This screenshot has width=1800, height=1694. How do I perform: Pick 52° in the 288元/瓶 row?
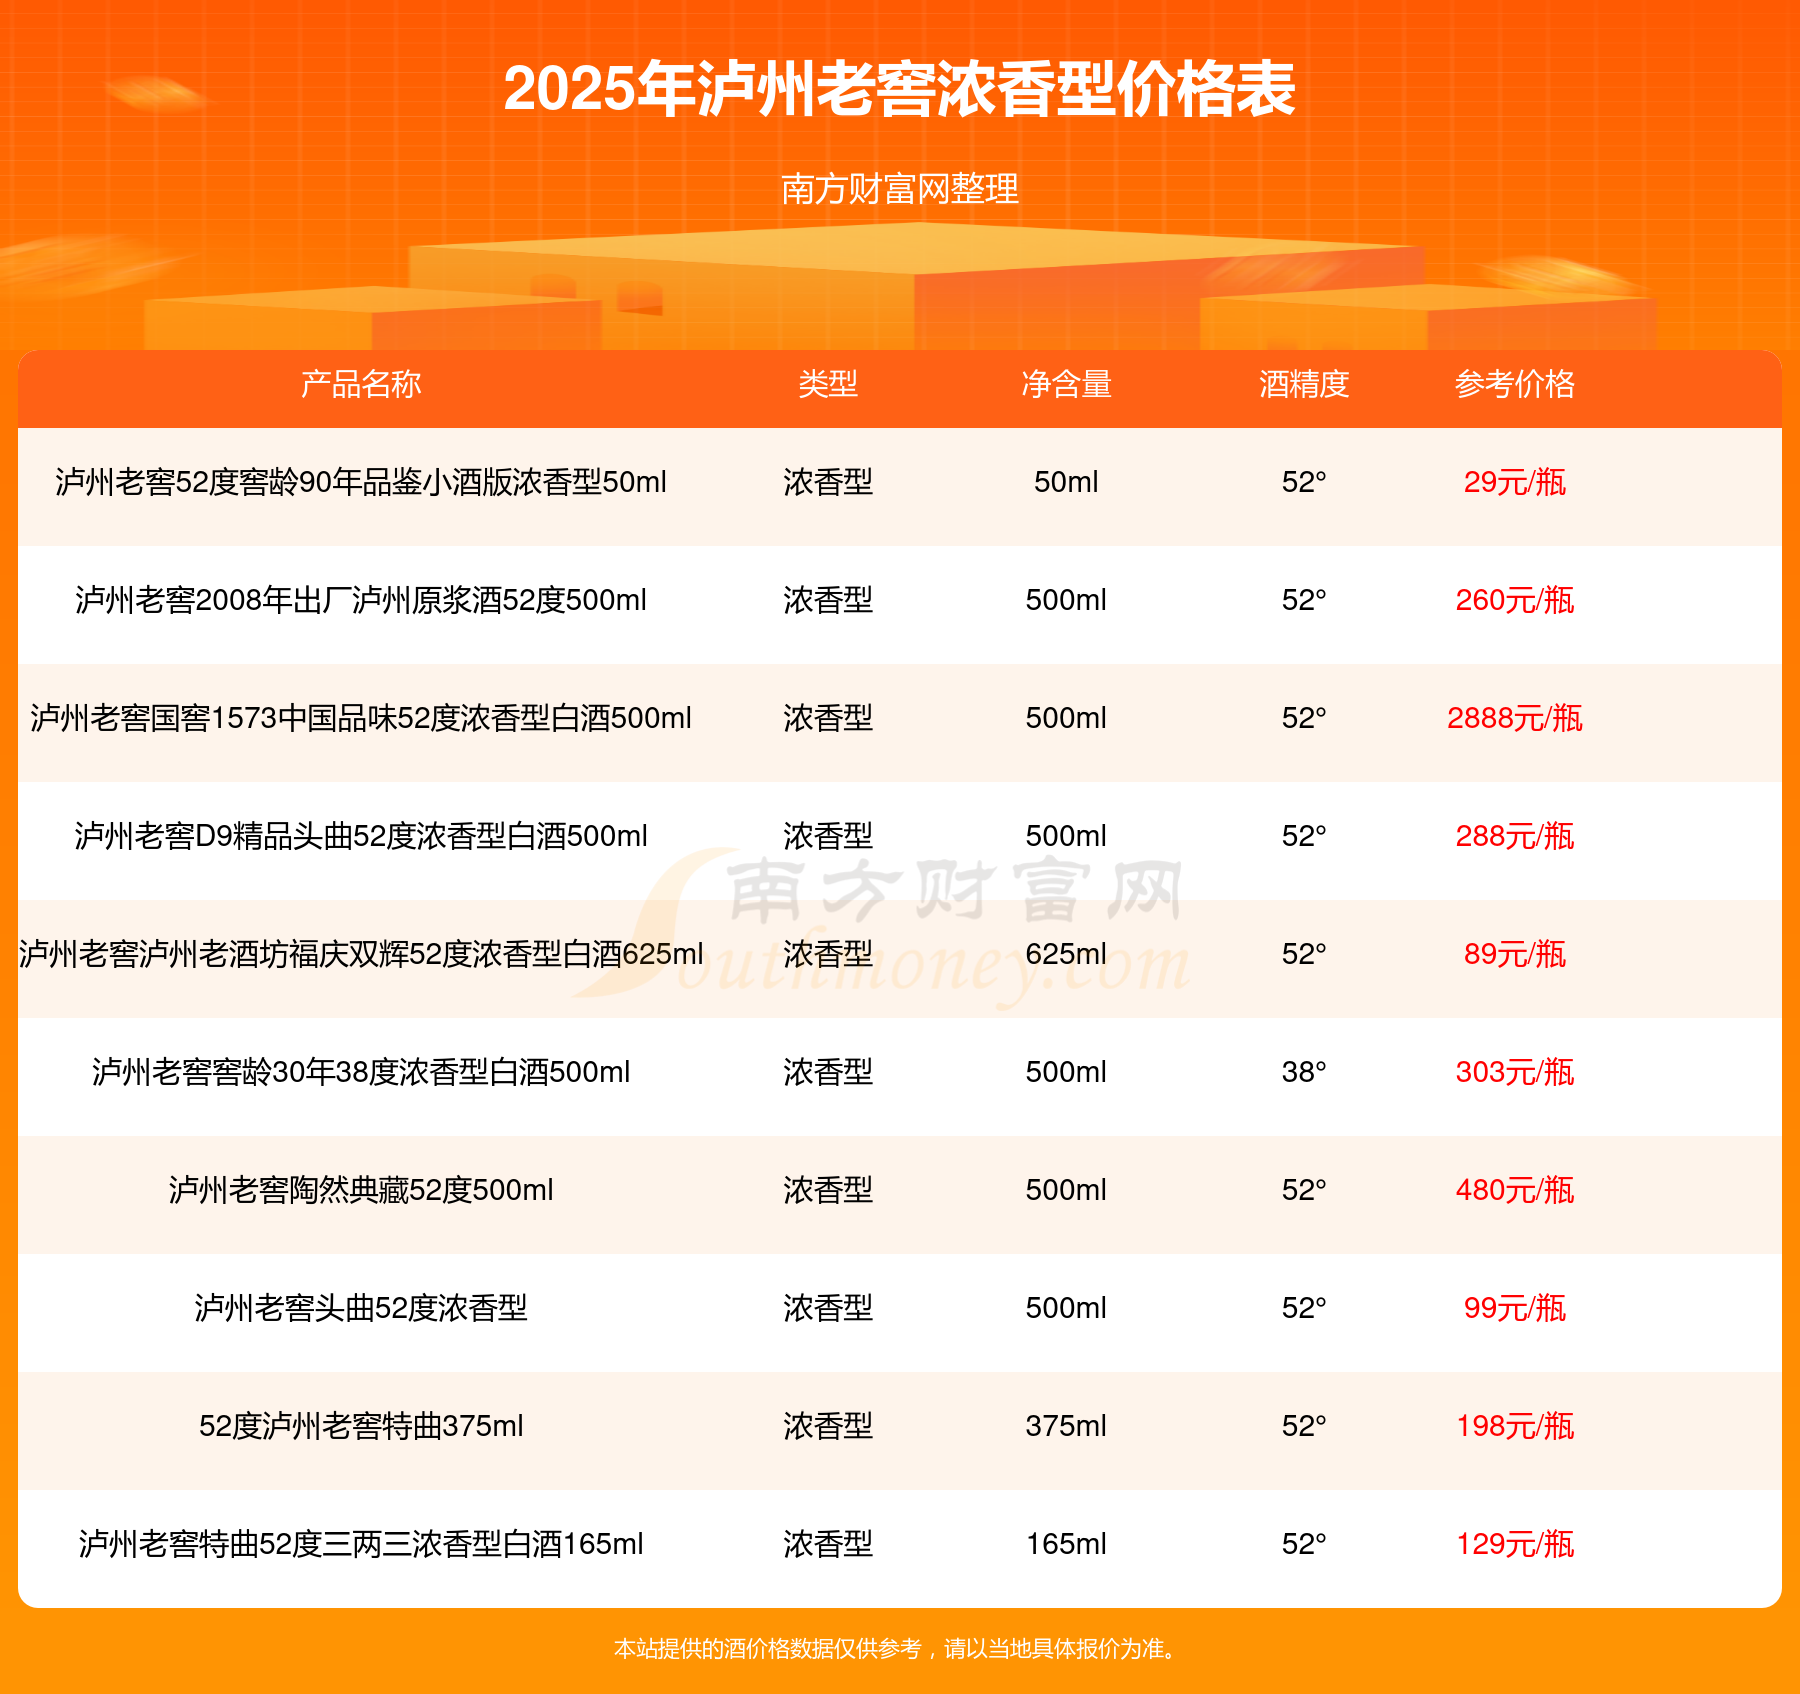[1304, 836]
